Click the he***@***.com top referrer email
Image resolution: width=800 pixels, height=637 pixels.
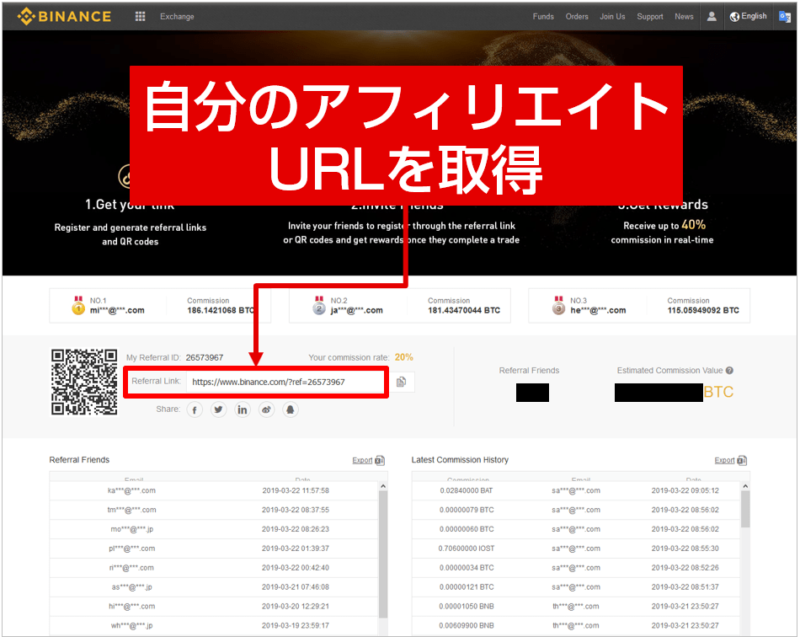point(598,310)
